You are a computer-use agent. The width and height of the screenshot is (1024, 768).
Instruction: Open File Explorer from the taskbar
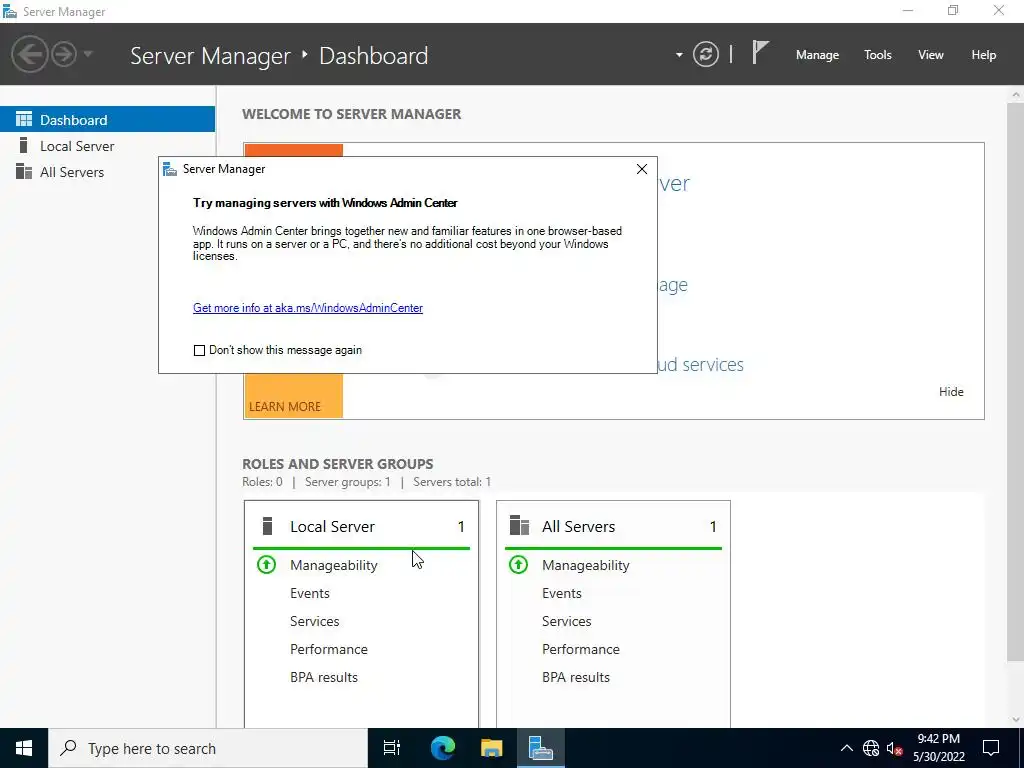(x=491, y=748)
